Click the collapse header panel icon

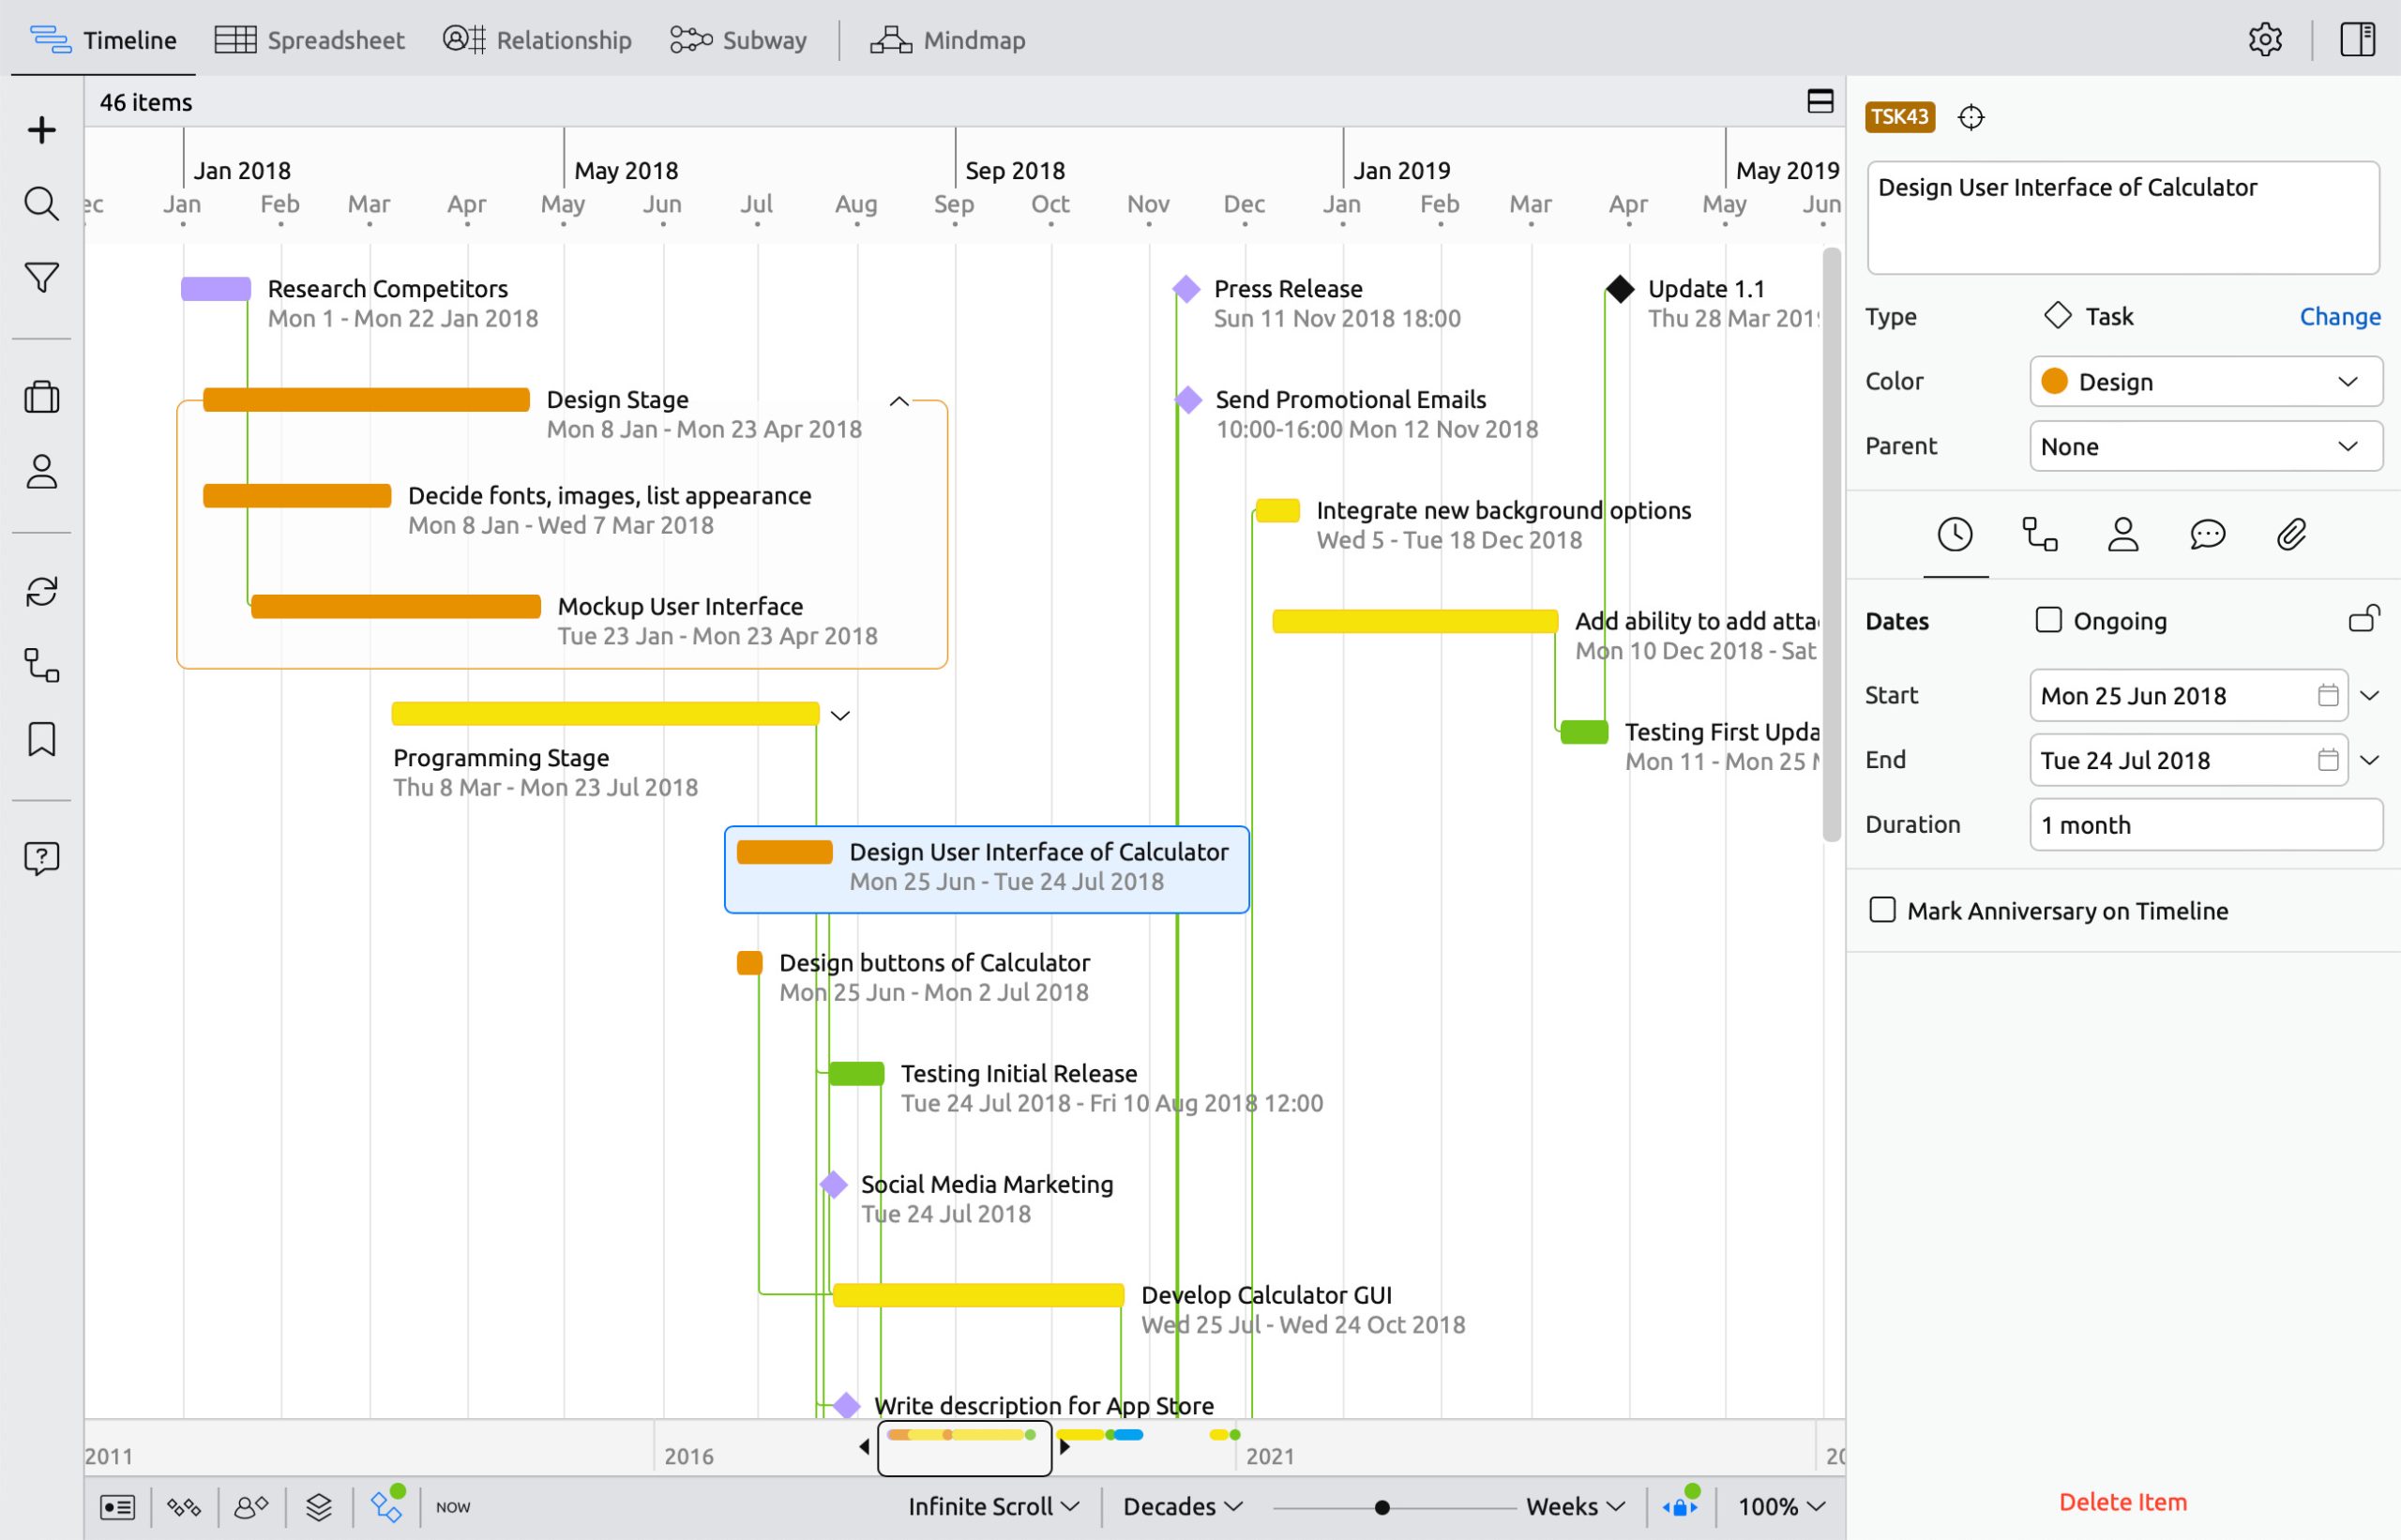coord(1820,101)
